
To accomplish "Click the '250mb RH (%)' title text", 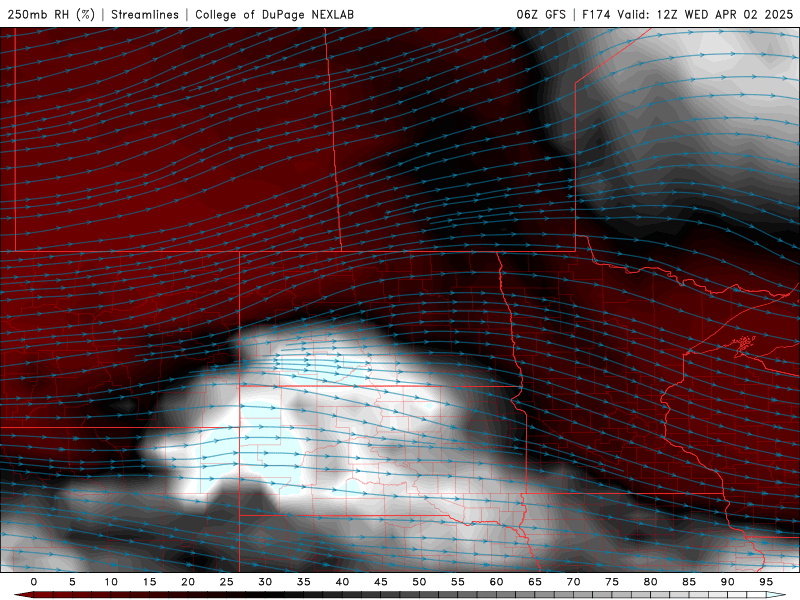I will (x=51, y=14).
